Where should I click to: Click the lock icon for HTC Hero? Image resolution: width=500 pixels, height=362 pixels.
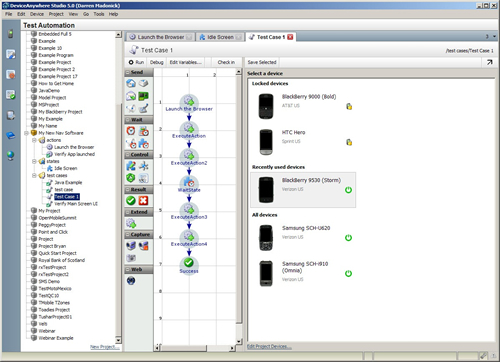[x=349, y=142]
